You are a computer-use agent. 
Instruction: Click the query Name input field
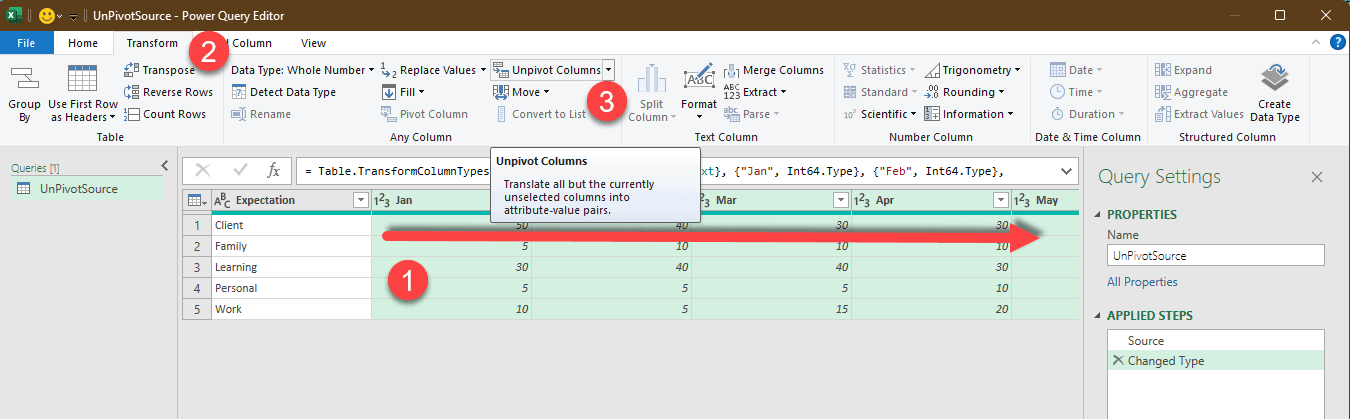coord(1215,255)
